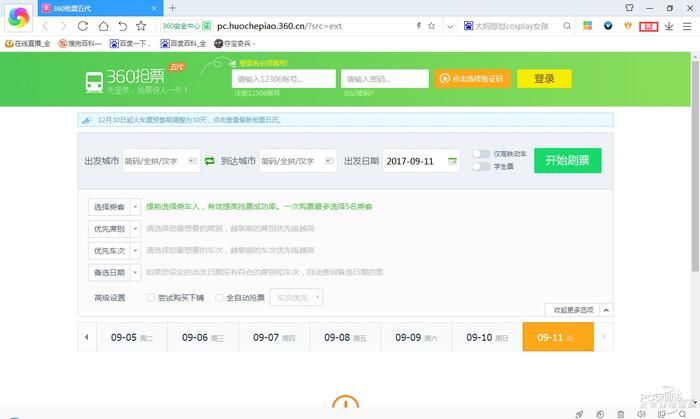
Task: Bookmark page with toolbar star icon
Action: 141,26
